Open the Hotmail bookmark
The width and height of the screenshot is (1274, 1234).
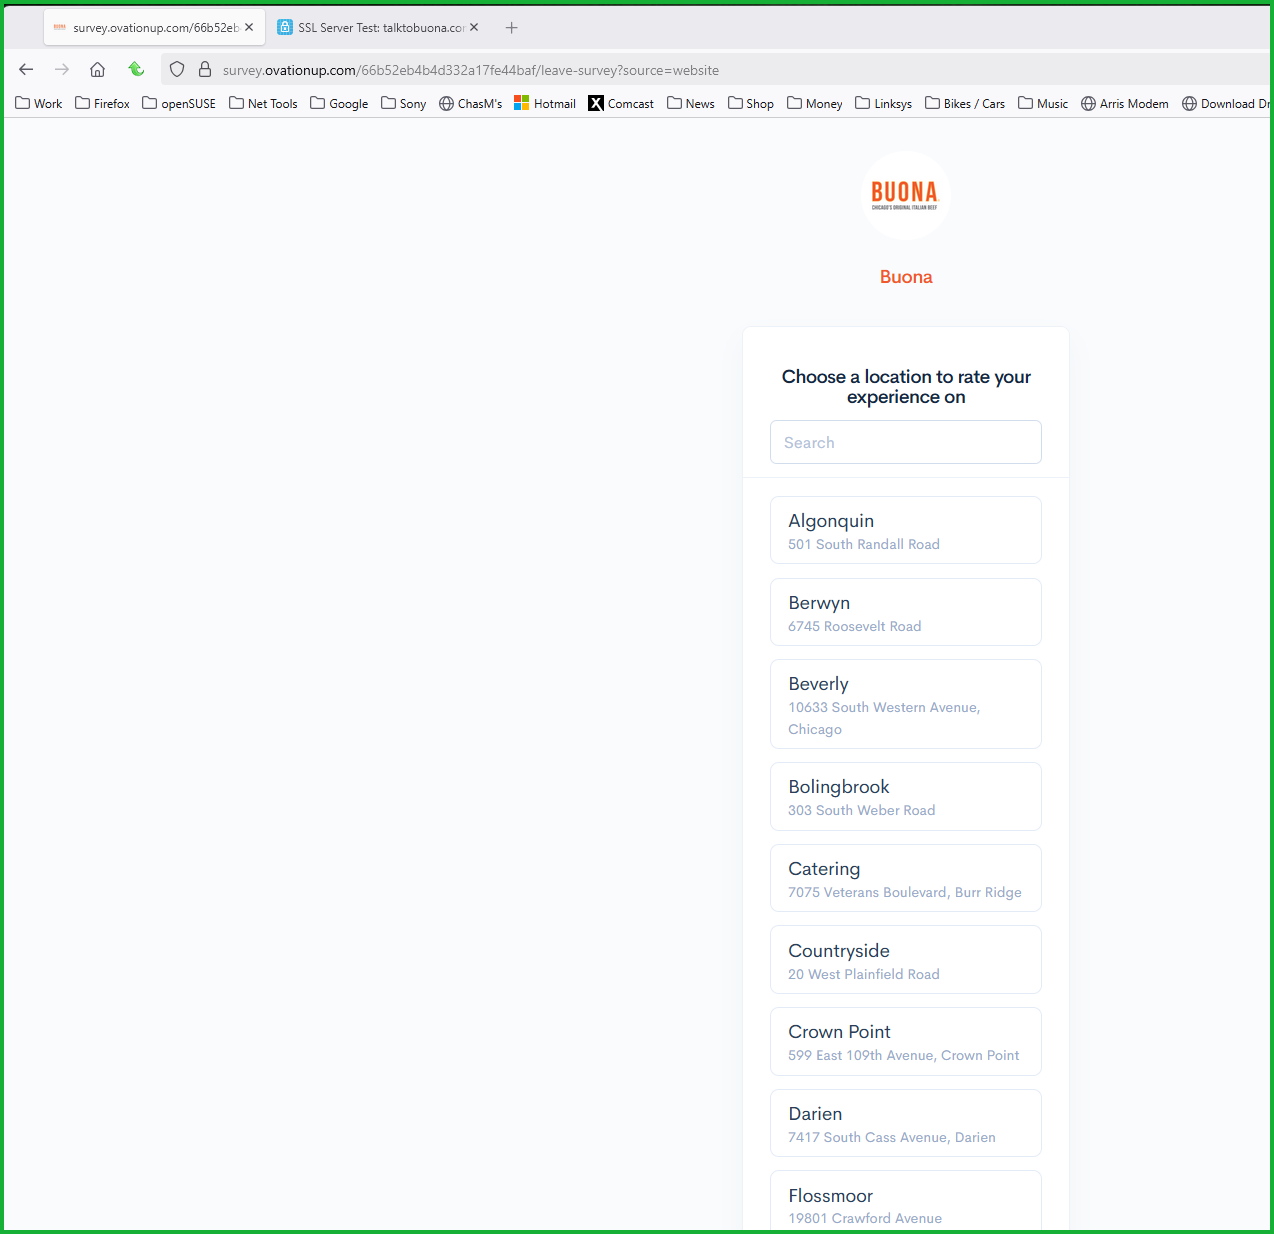[x=545, y=103]
